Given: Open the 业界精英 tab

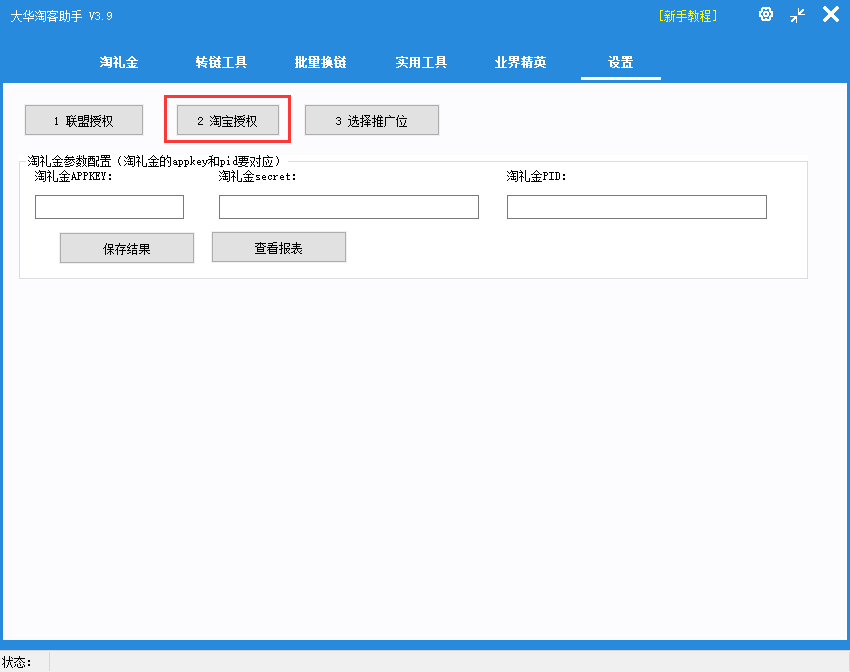Looking at the screenshot, I should click(x=520, y=62).
